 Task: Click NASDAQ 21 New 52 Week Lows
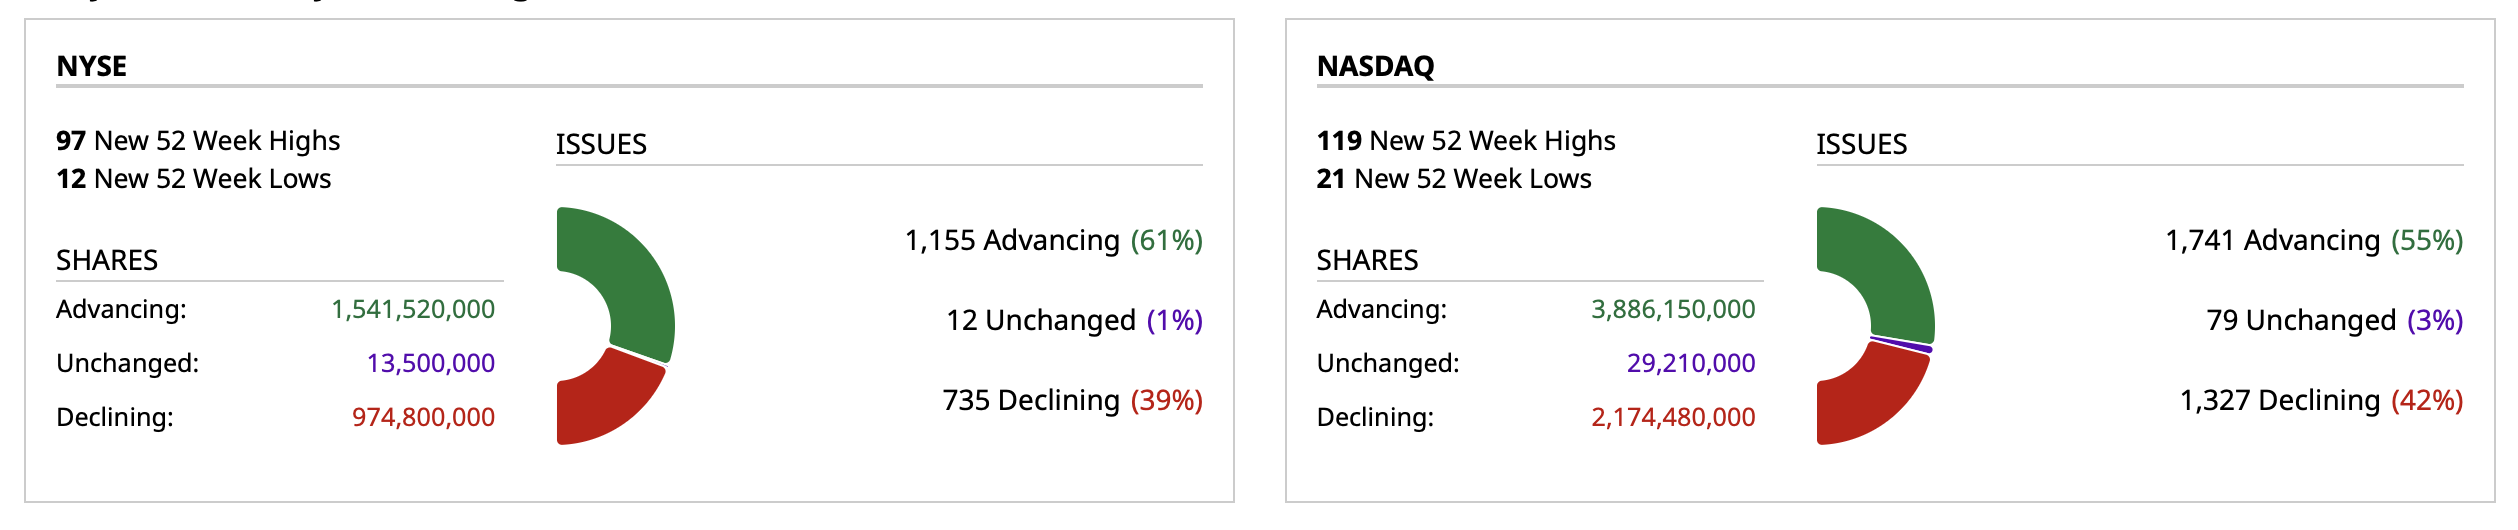click(x=1454, y=179)
